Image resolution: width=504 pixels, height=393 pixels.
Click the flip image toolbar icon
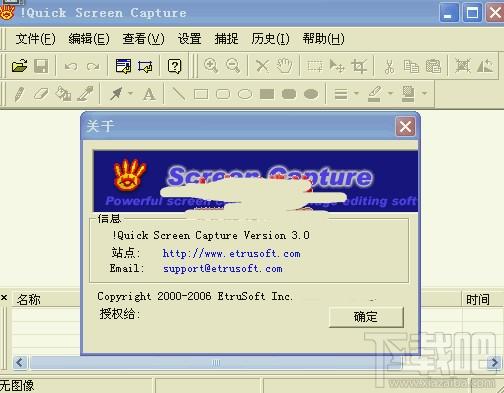485,66
